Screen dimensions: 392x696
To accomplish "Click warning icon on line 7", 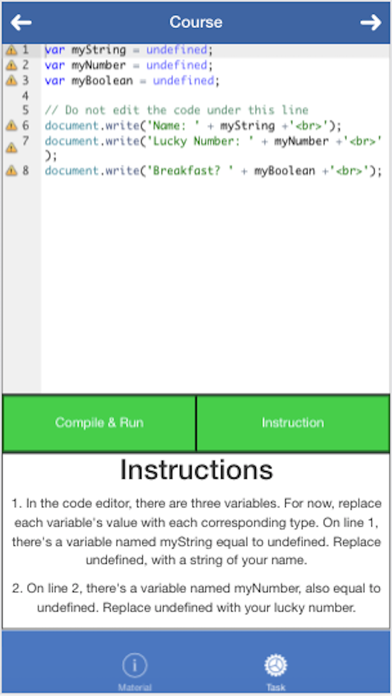I will coord(12,148).
